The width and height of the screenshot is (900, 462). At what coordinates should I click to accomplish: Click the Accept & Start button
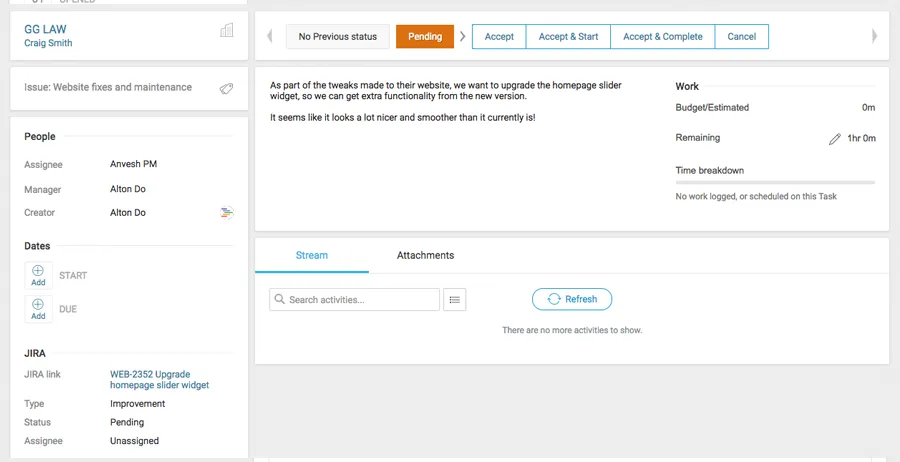(x=568, y=37)
